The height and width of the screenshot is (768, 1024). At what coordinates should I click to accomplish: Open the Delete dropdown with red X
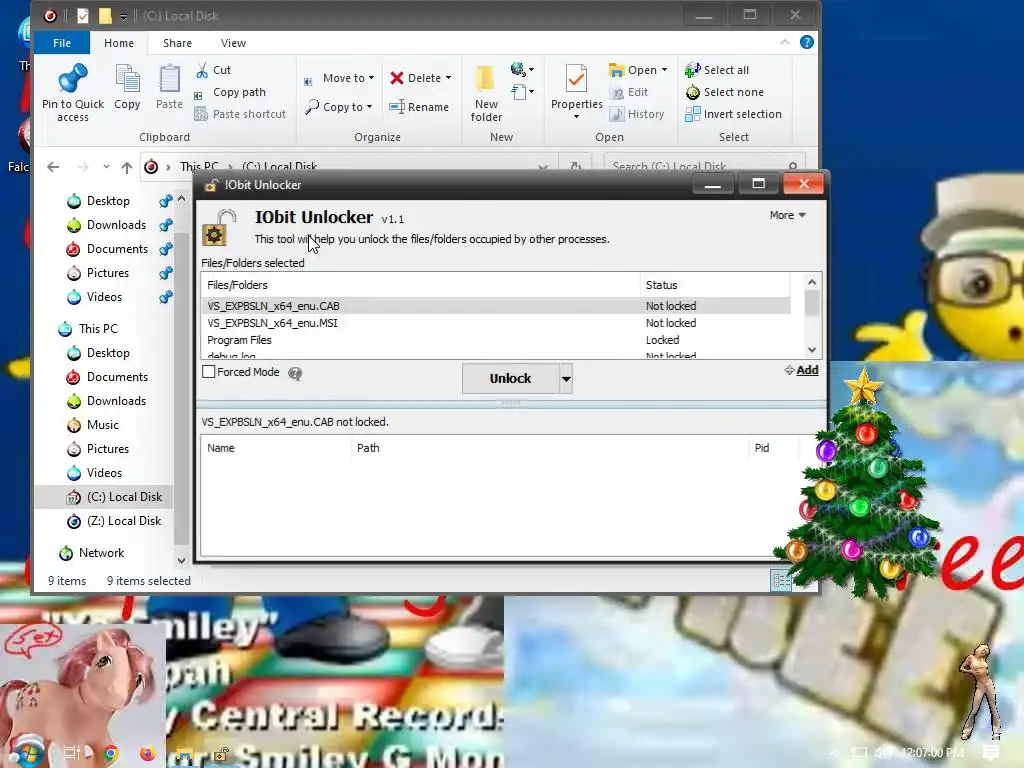point(421,78)
